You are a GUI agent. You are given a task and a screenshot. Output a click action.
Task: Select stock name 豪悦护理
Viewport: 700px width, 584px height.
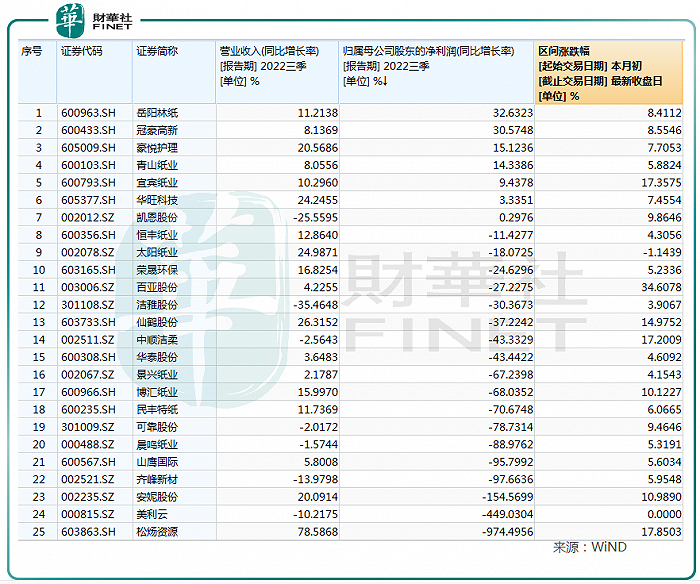[157, 148]
